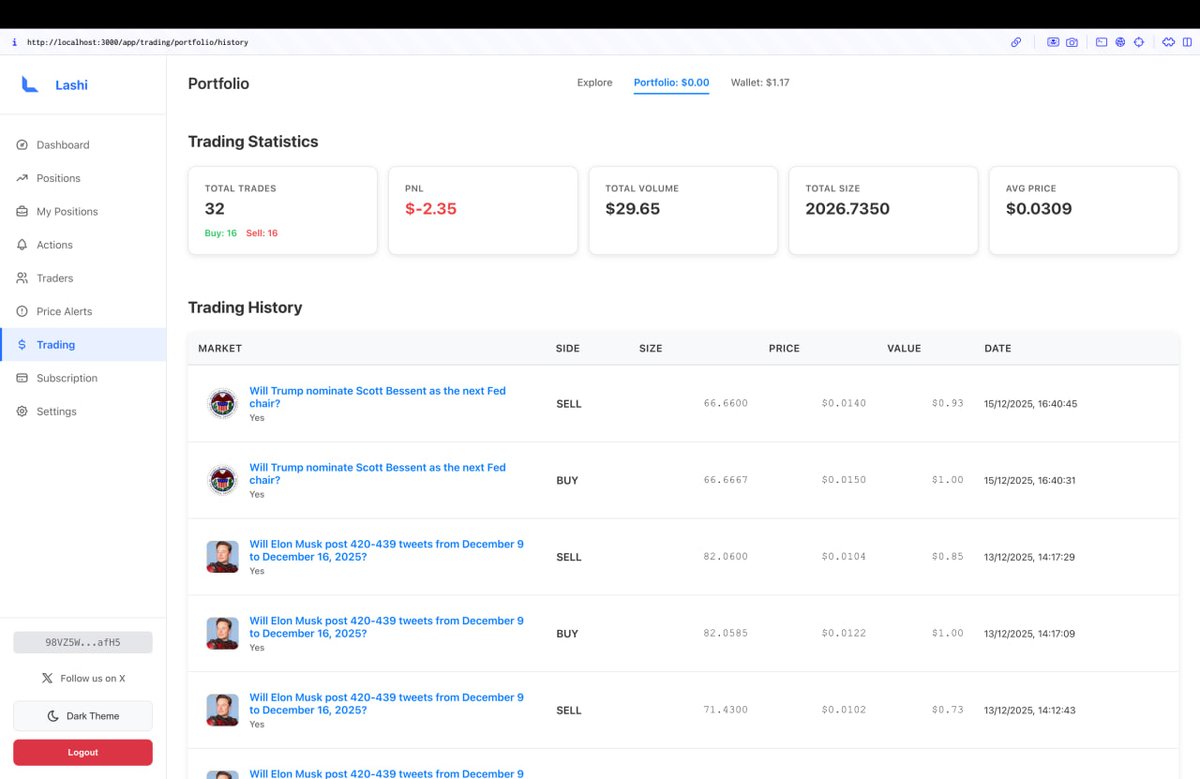
Task: Click the Traders people icon
Action: point(22,278)
